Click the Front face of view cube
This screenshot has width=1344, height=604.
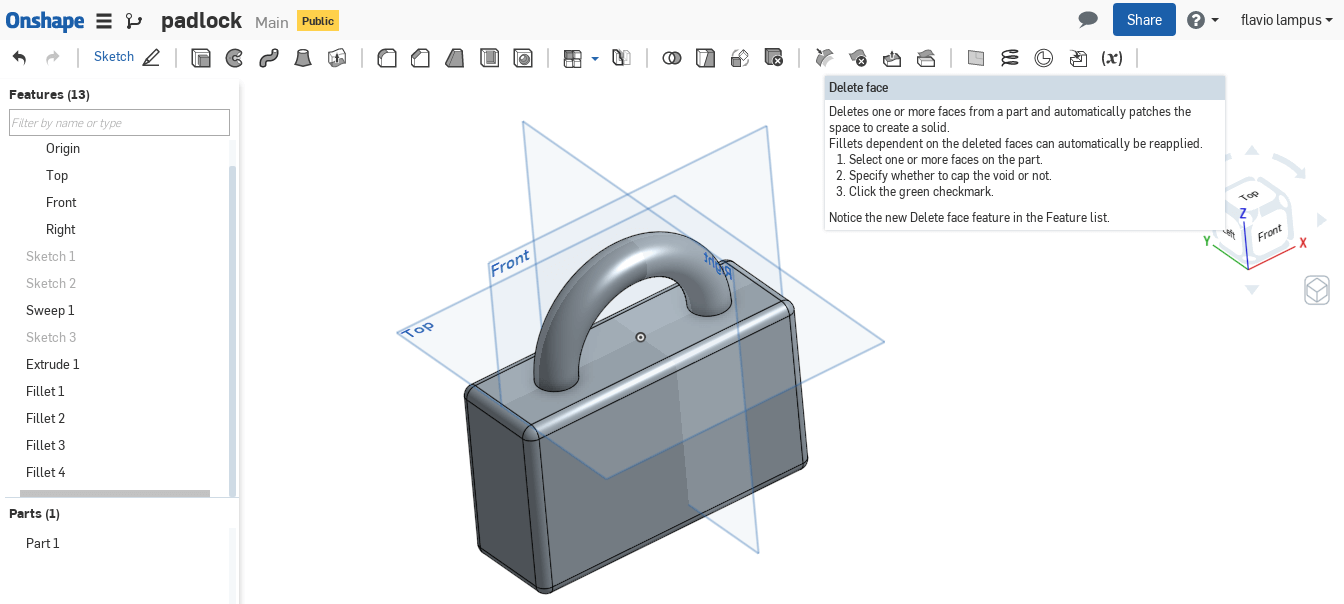(x=1270, y=233)
